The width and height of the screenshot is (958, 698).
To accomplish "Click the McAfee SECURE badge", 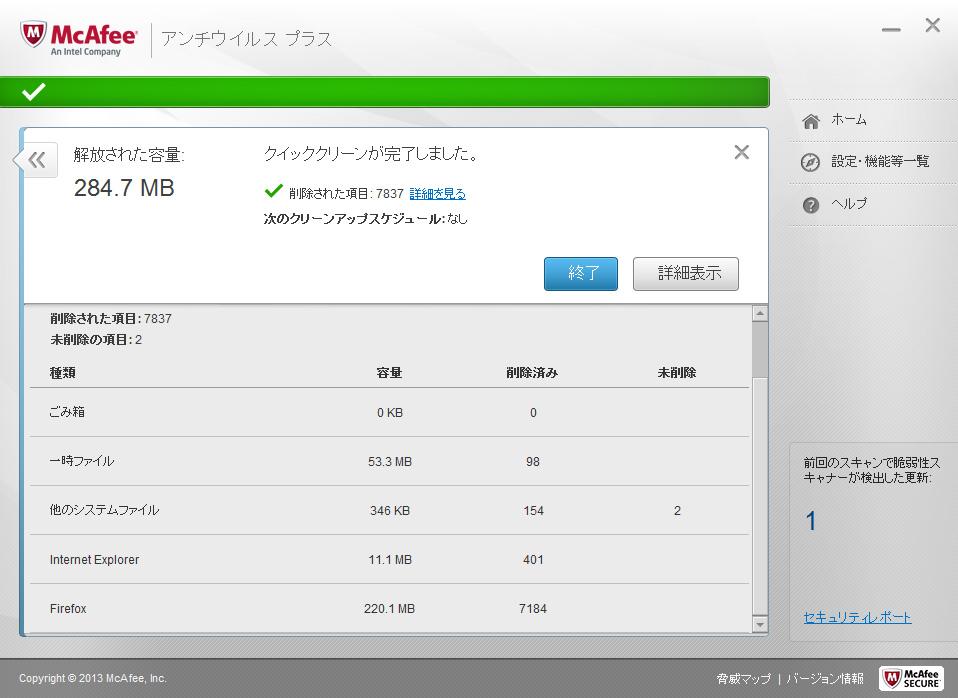I will click(910, 678).
